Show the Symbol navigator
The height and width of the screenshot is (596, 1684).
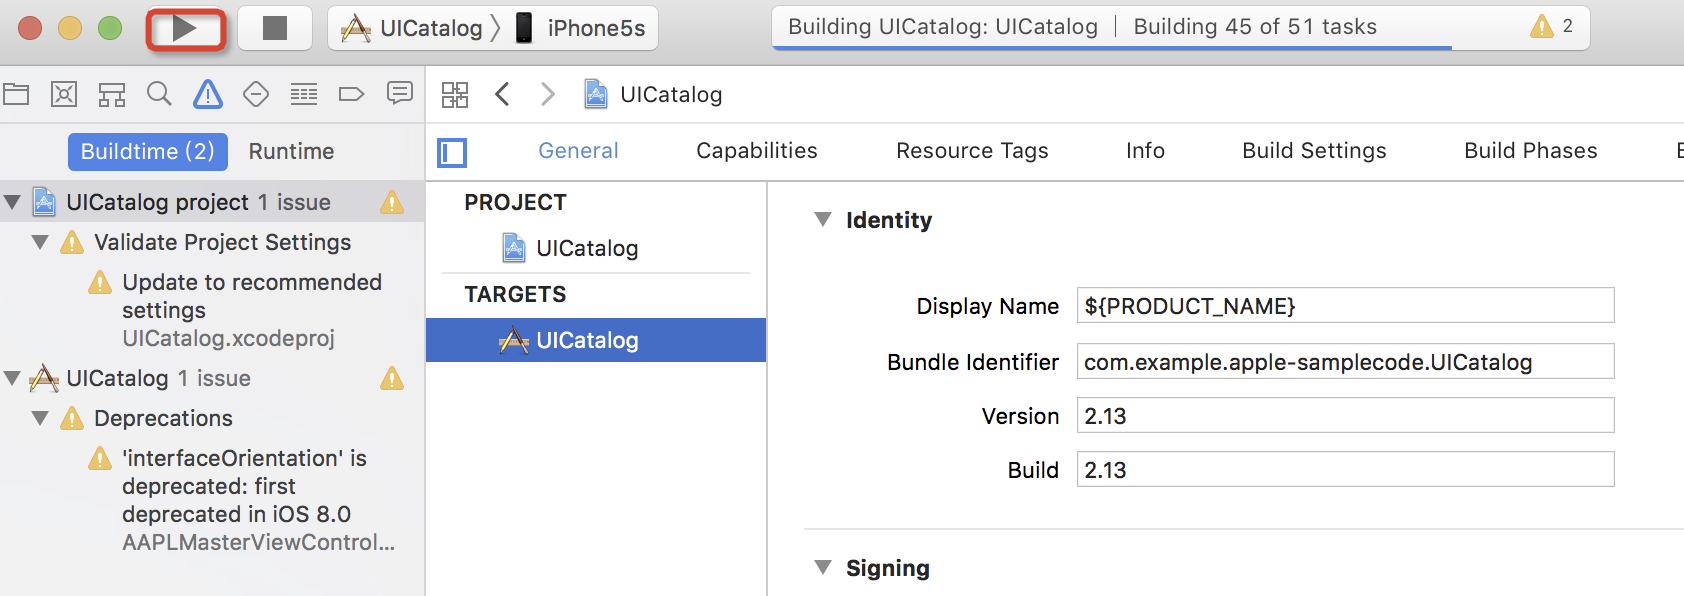[112, 95]
